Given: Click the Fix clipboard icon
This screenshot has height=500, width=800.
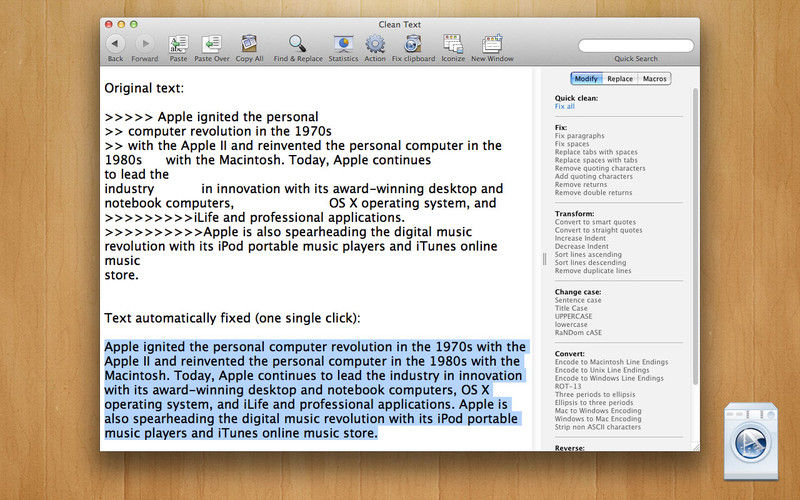Looking at the screenshot, I should tap(413, 44).
